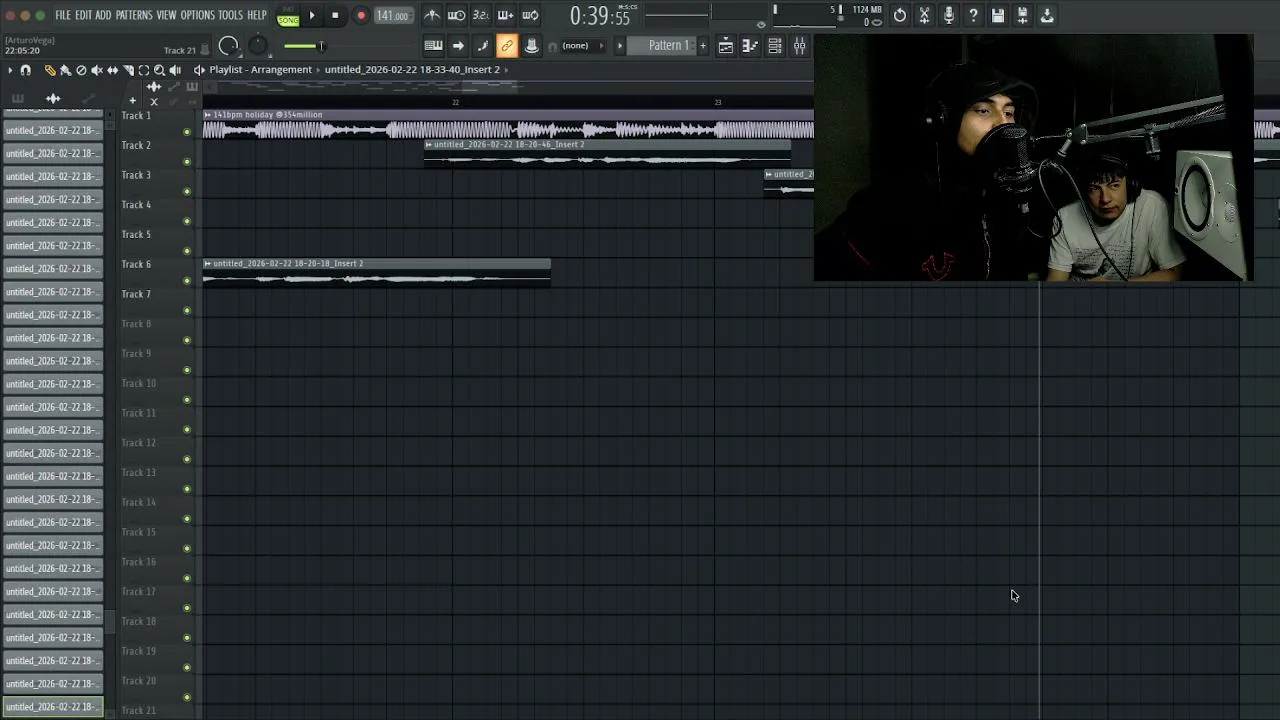Open the Piano roll window icon
Viewport: 1280px width, 720px height.
750,46
